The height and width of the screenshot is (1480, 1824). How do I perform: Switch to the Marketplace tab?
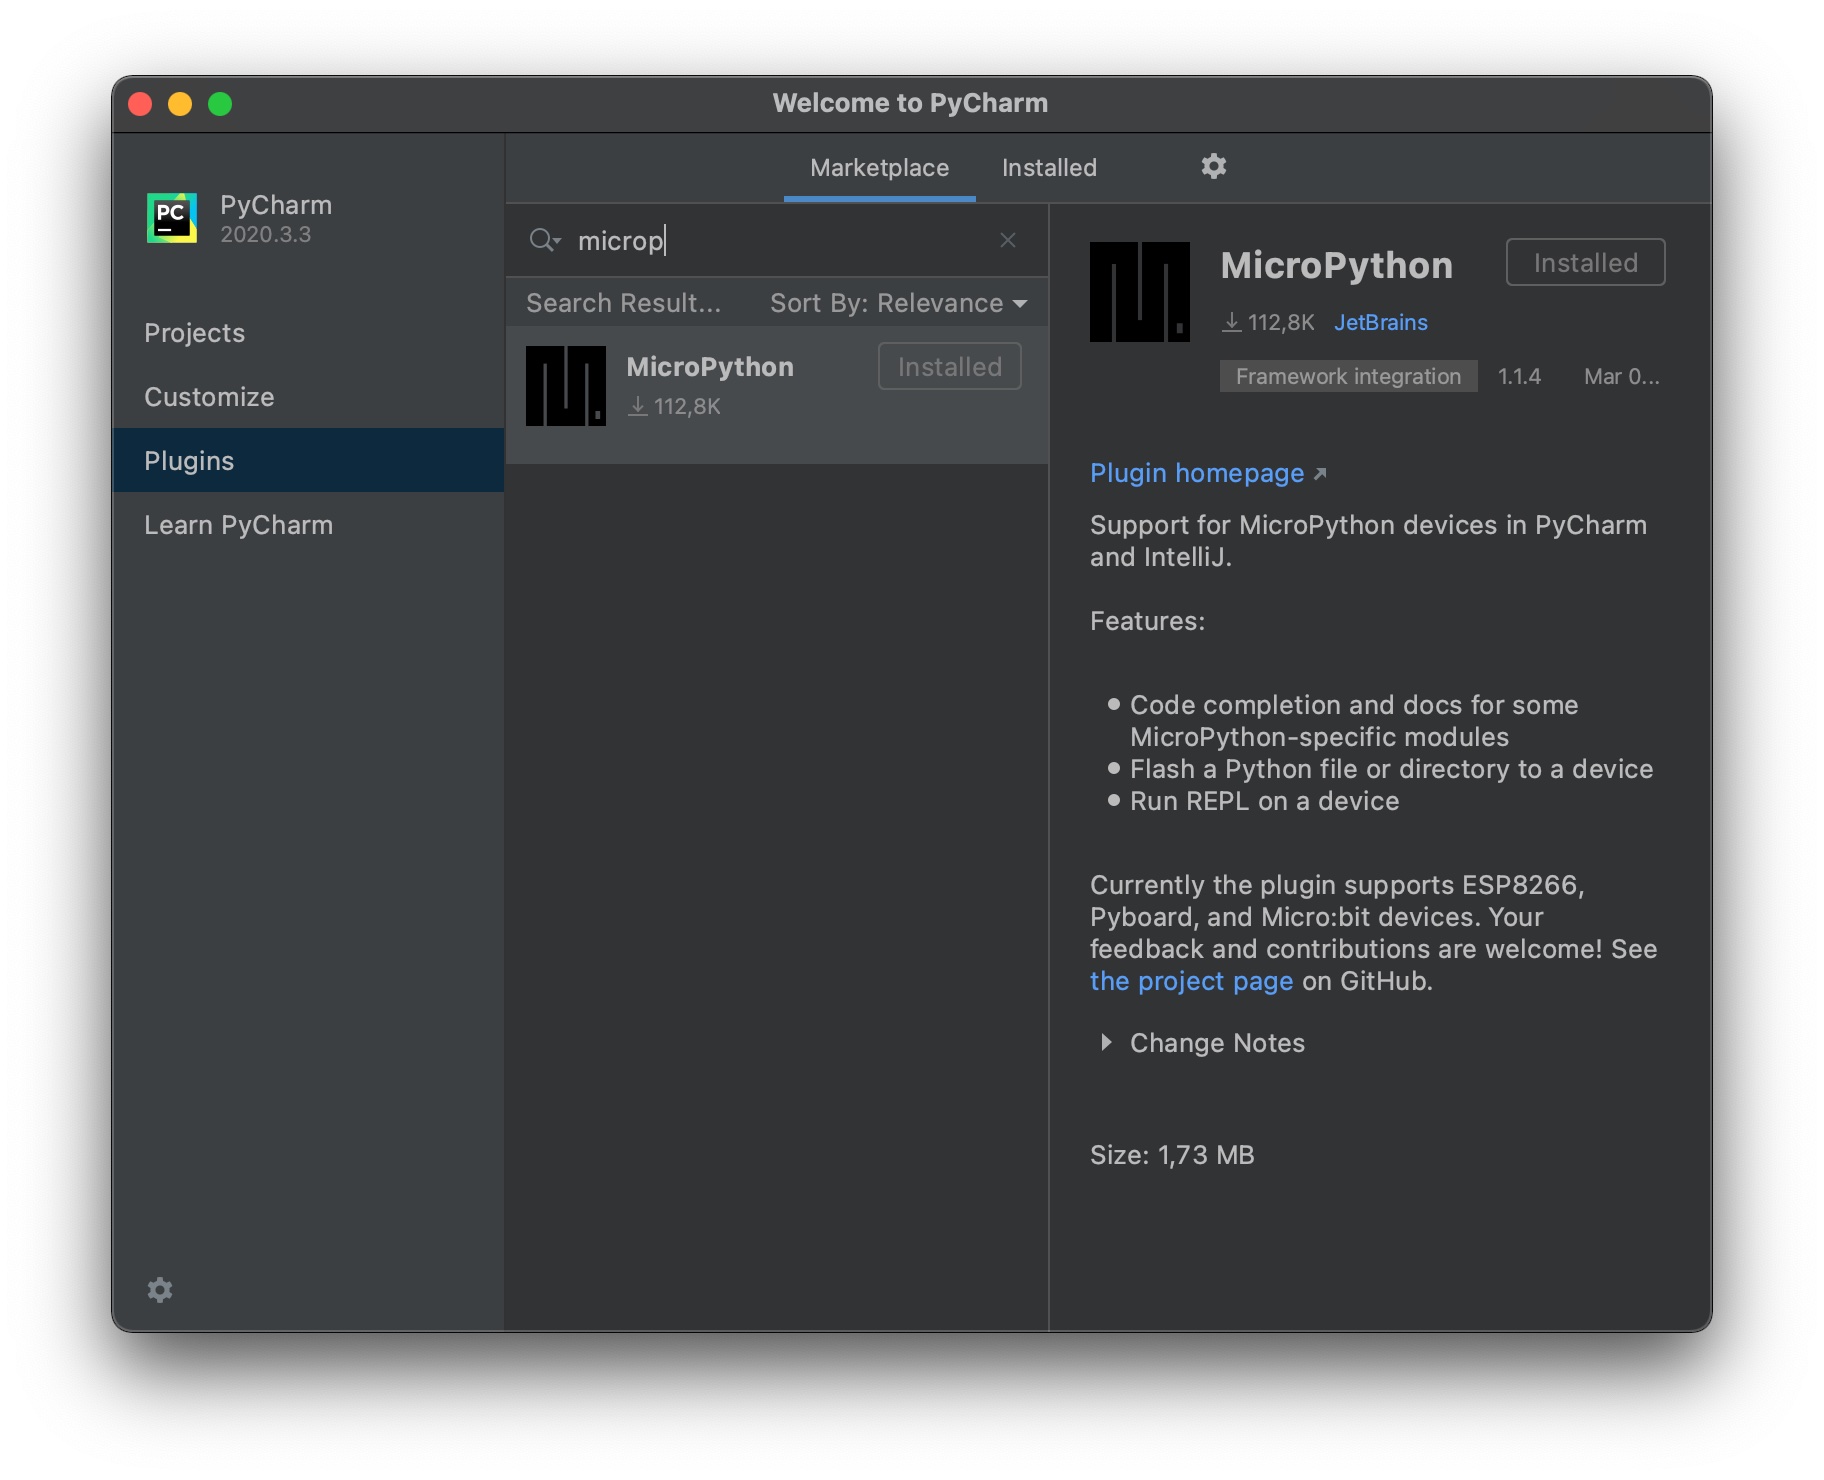coord(879,168)
